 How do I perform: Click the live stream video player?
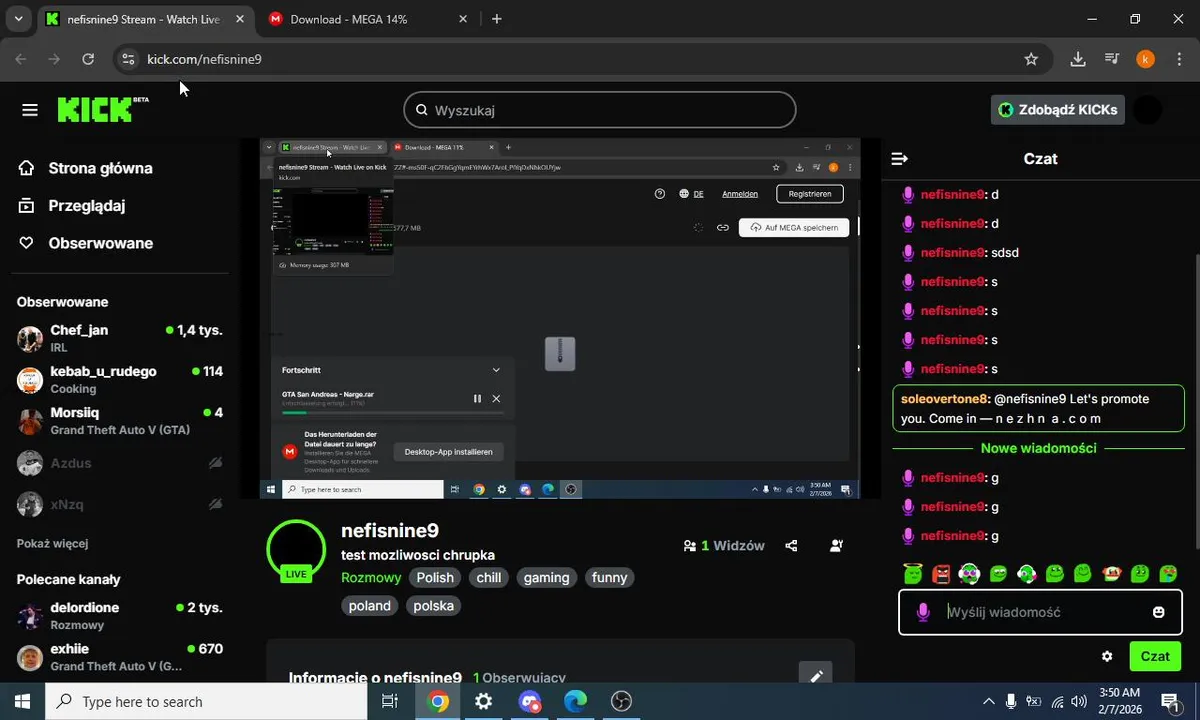tap(560, 318)
